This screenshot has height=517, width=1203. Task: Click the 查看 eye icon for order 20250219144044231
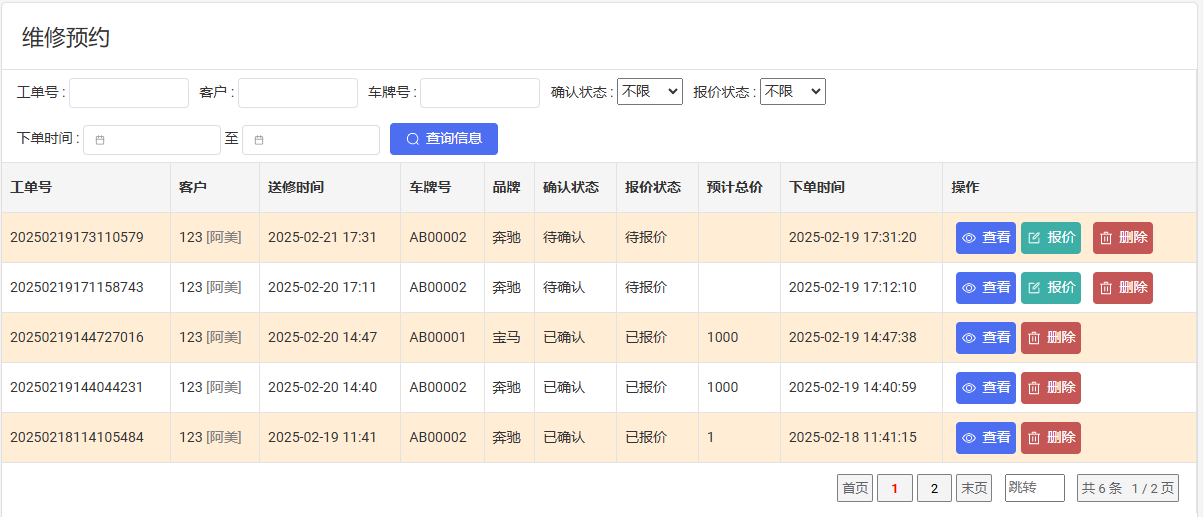pyautogui.click(x=969, y=388)
